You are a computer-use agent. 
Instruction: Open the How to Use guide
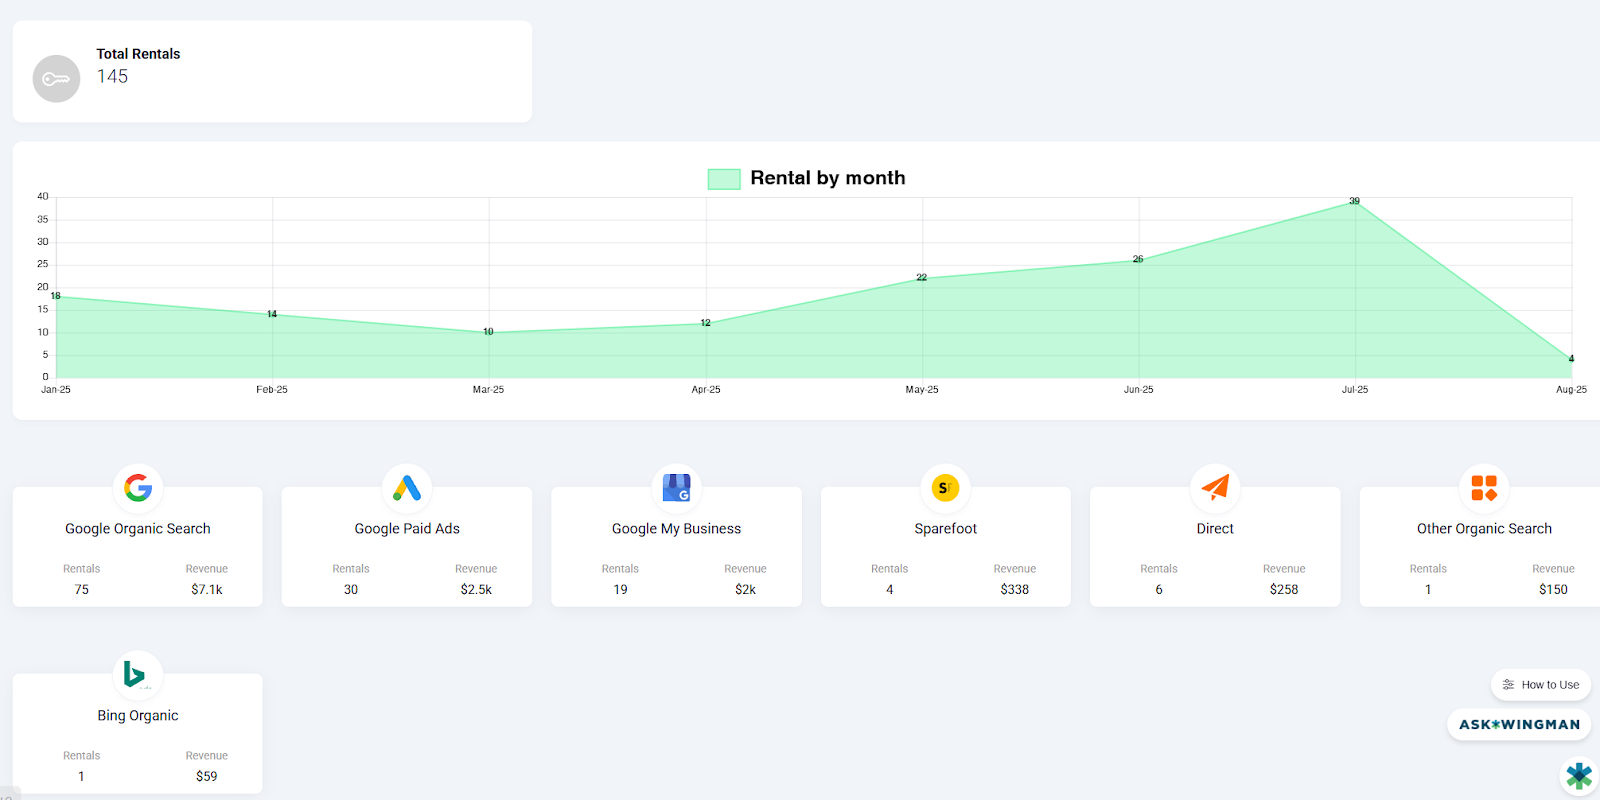(x=1541, y=685)
